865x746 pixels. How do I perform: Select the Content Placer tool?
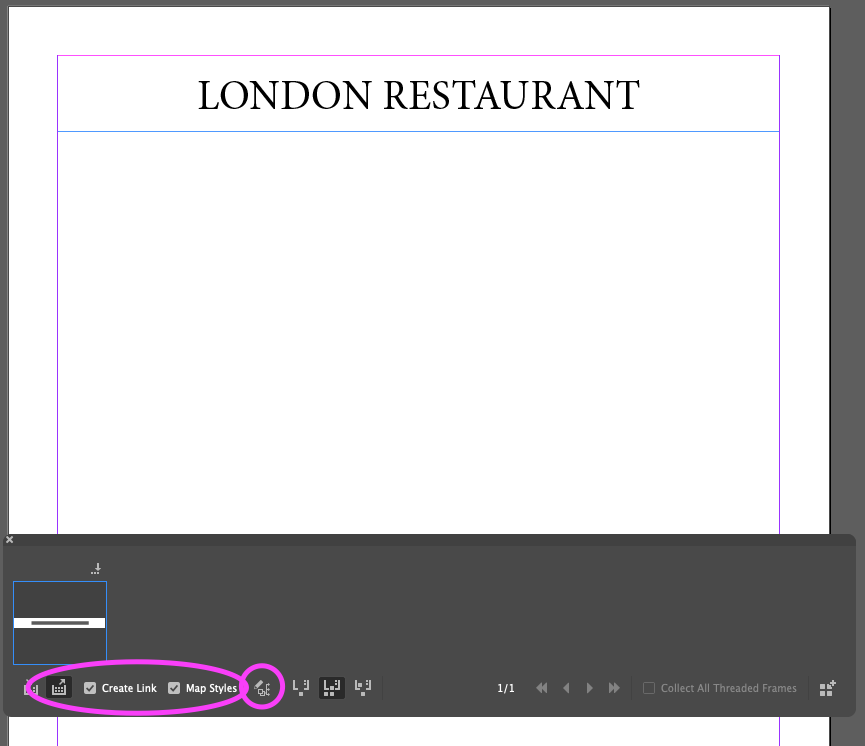(58, 688)
